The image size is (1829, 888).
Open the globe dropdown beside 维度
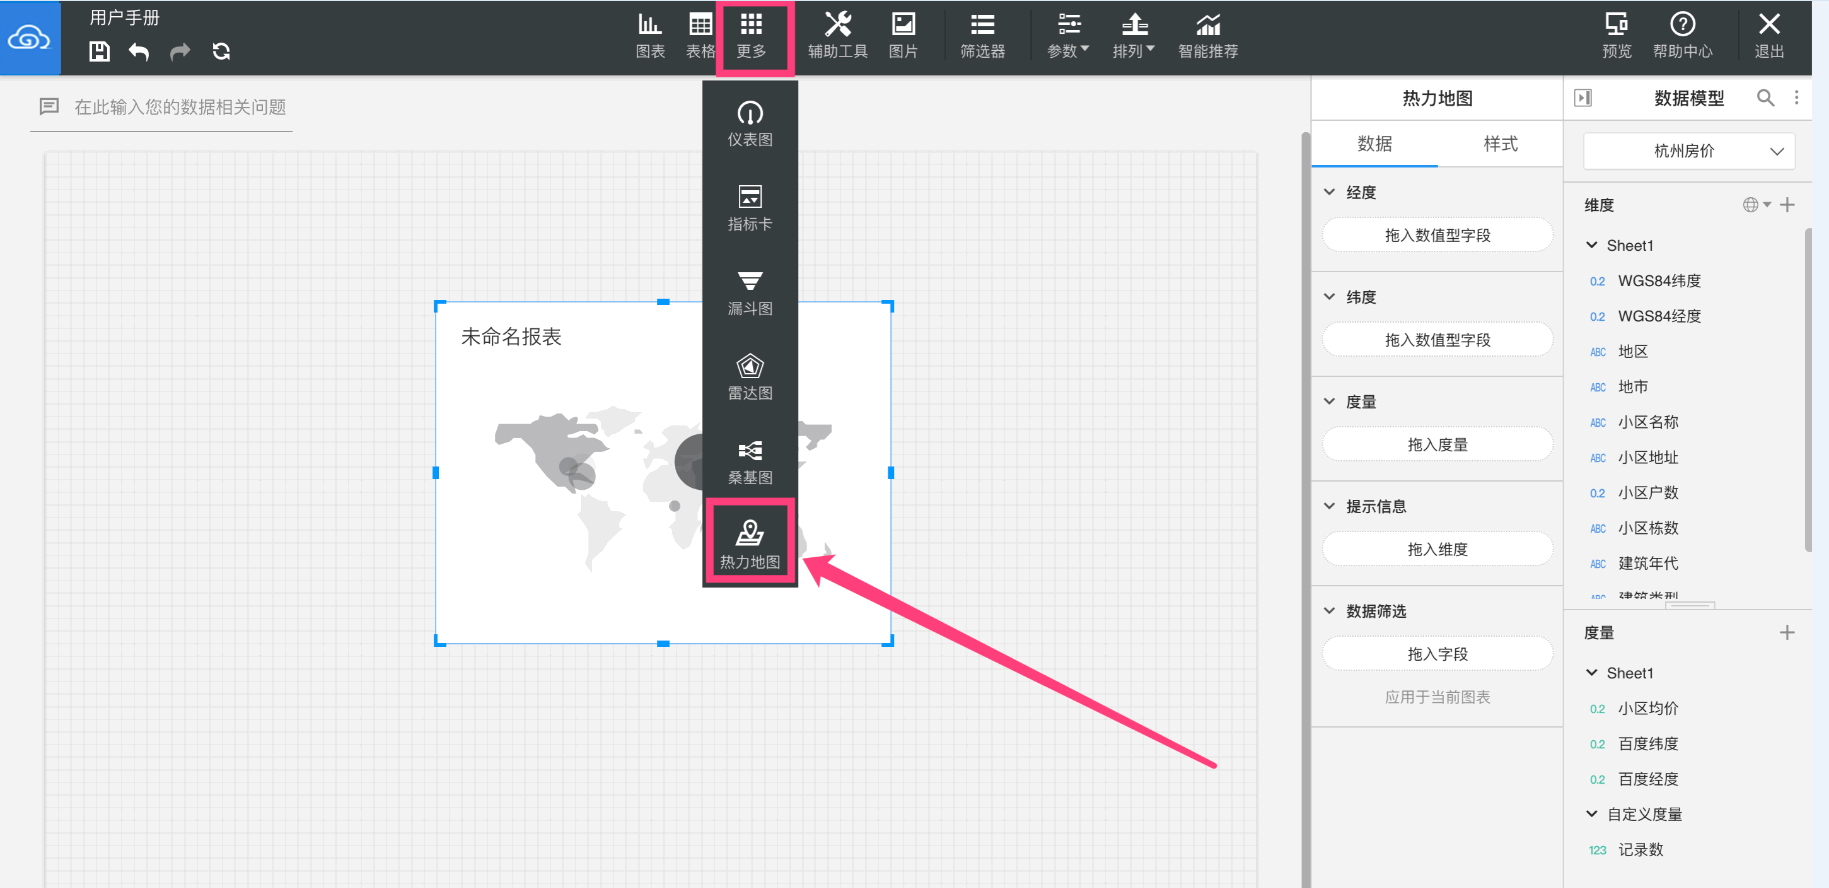click(x=1757, y=205)
